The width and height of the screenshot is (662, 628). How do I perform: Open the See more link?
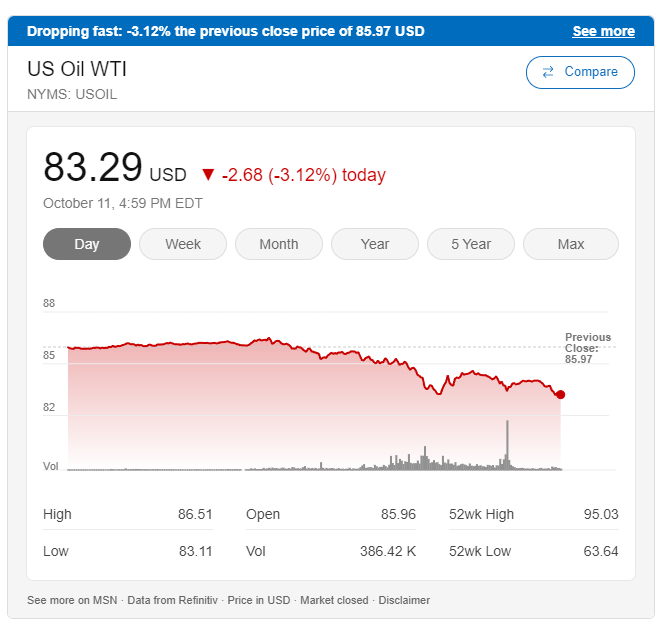603,31
